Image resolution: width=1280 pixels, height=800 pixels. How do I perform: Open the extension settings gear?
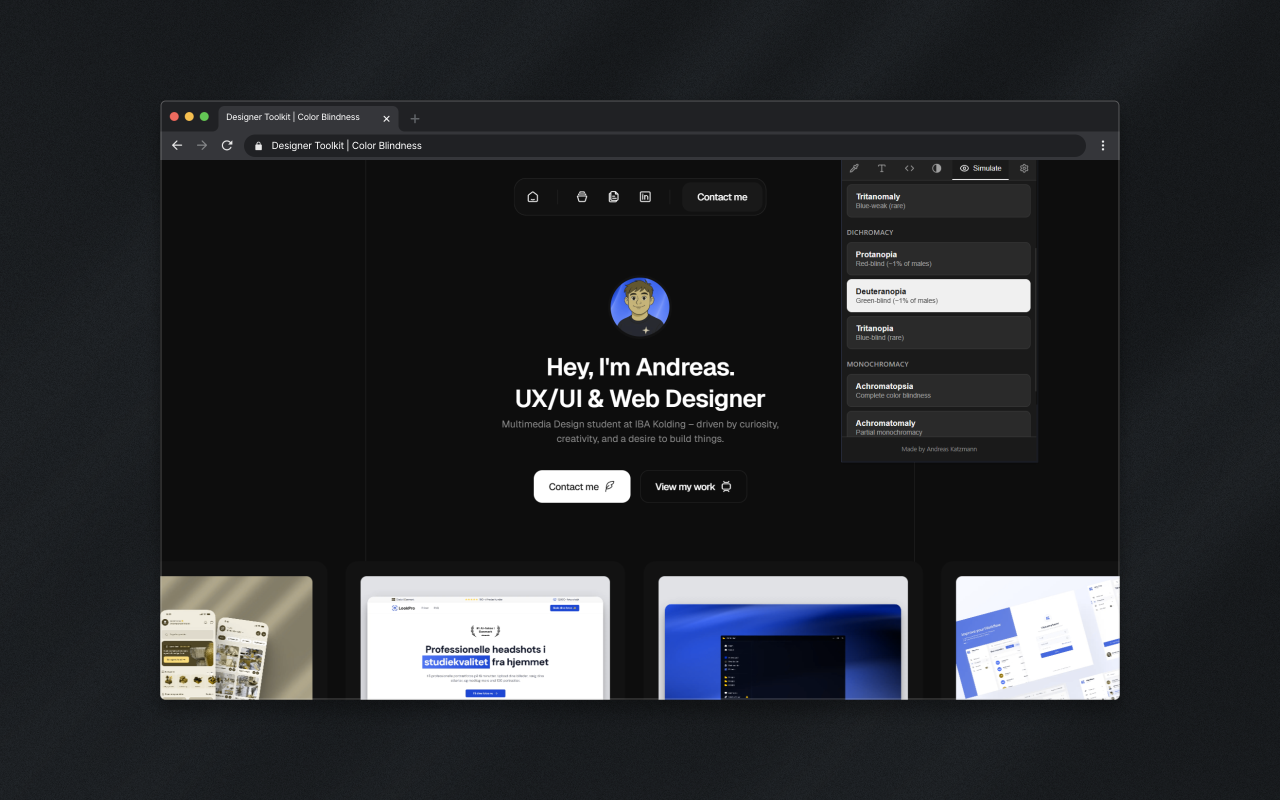[x=1023, y=168]
